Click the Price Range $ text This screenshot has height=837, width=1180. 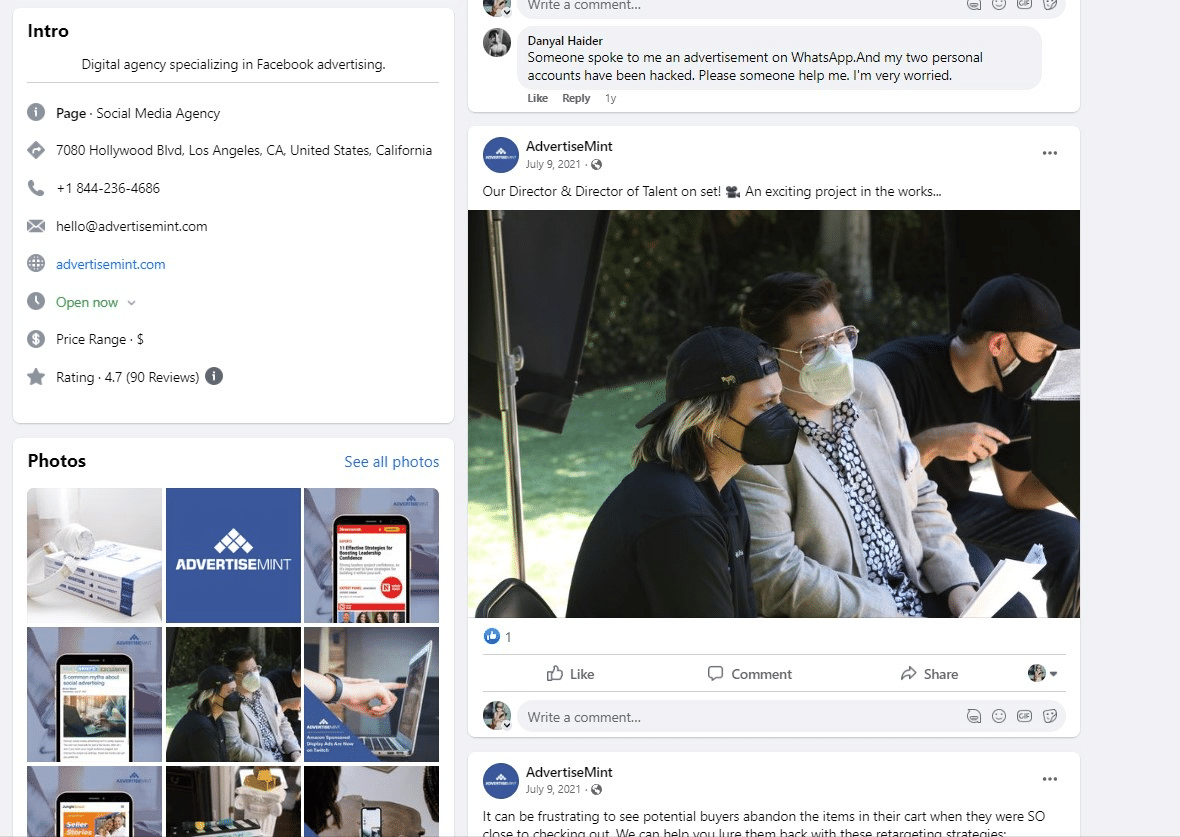99,339
